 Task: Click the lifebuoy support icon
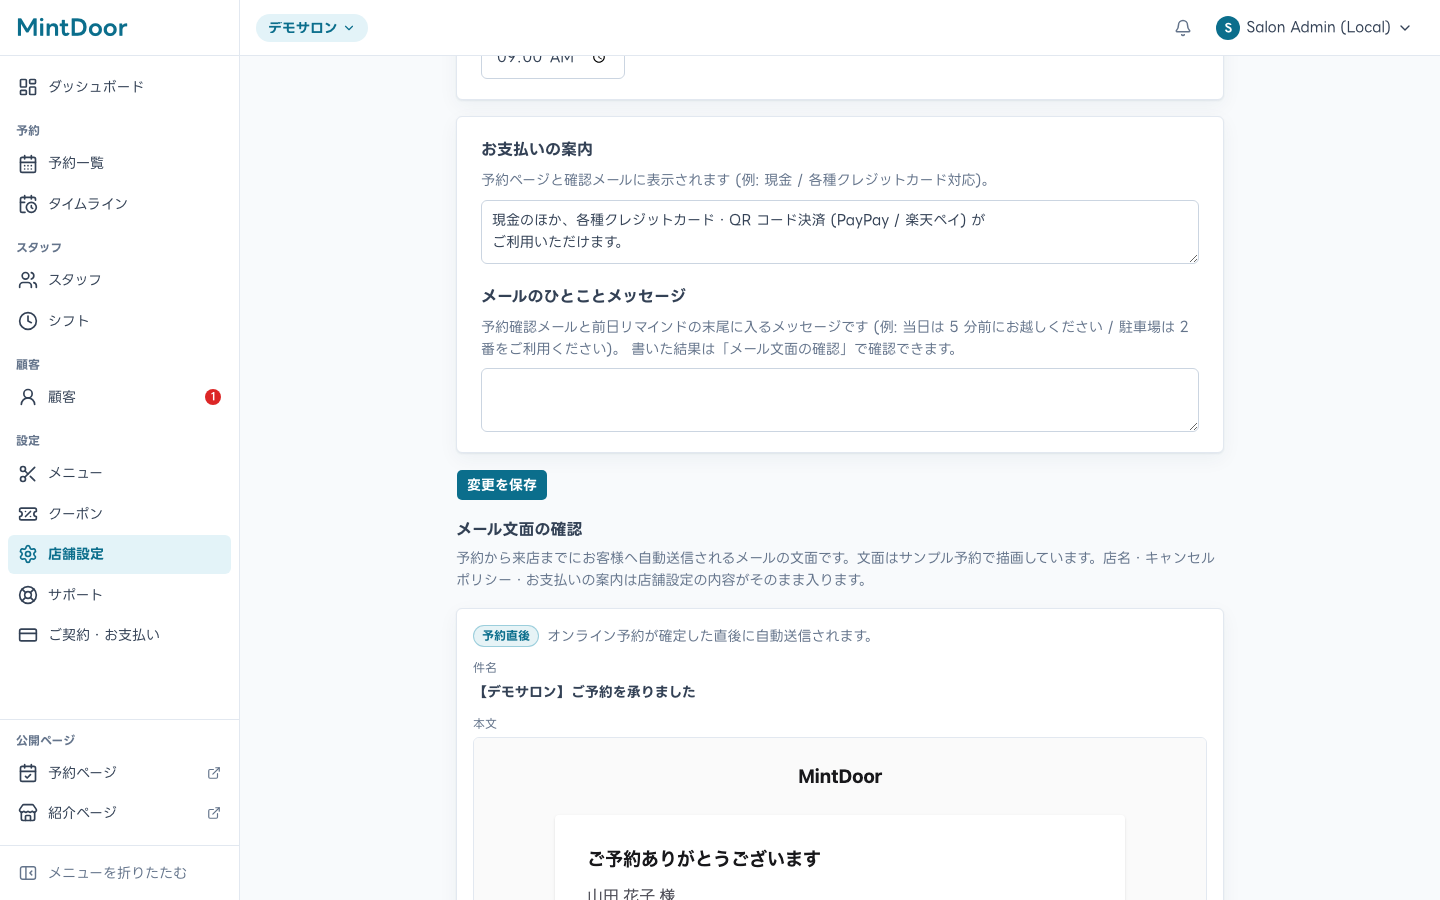28,595
